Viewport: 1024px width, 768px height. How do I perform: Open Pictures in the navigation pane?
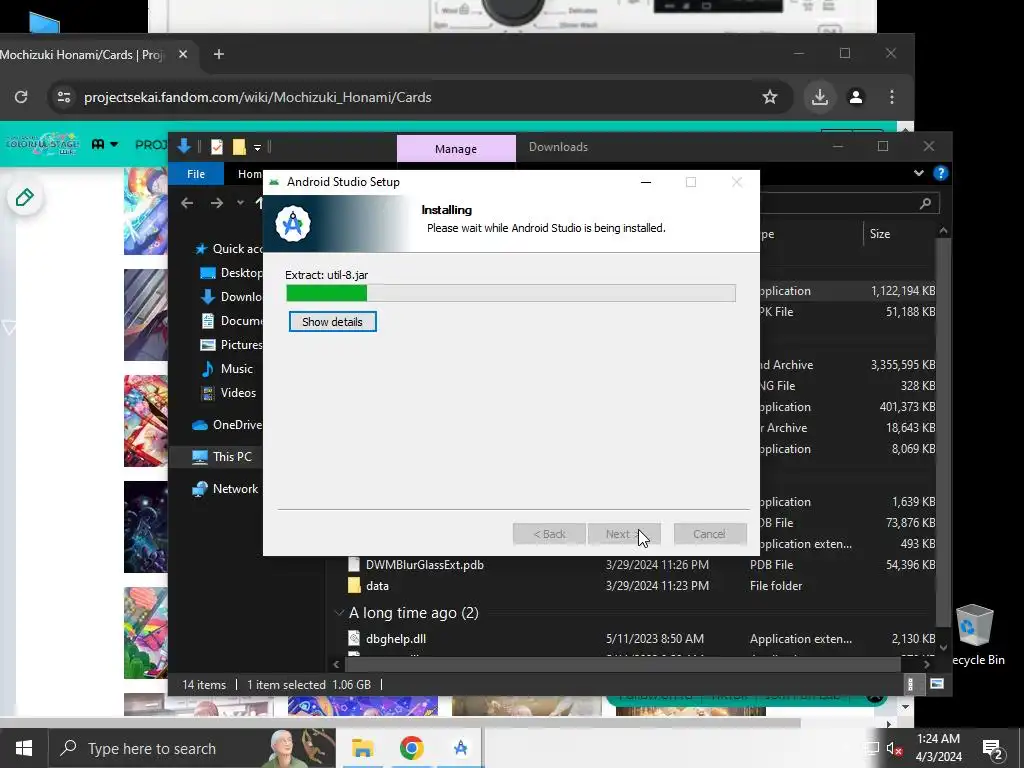[232, 345]
